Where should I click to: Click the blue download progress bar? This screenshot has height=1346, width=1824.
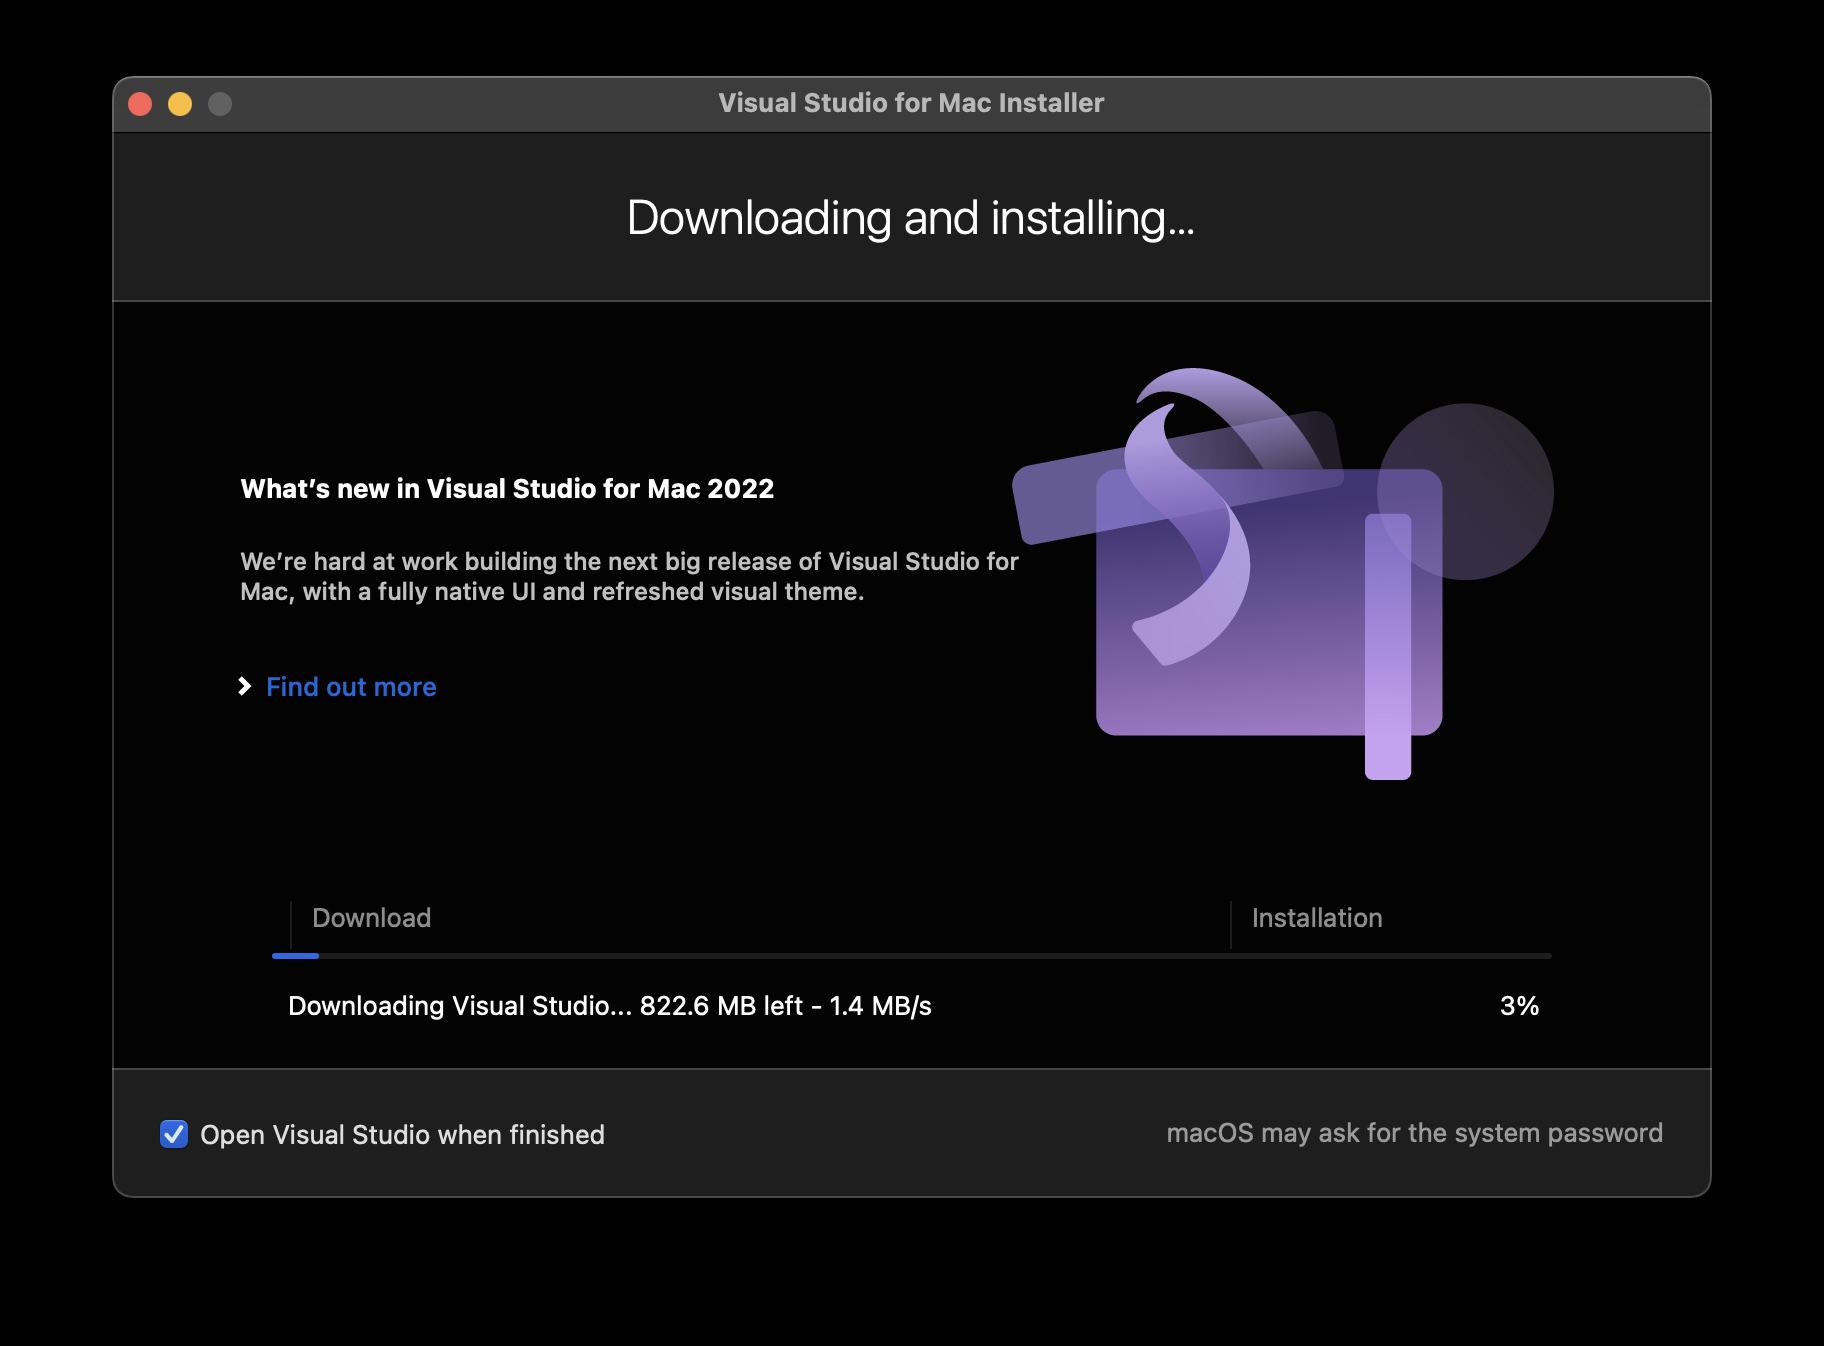[x=294, y=957]
